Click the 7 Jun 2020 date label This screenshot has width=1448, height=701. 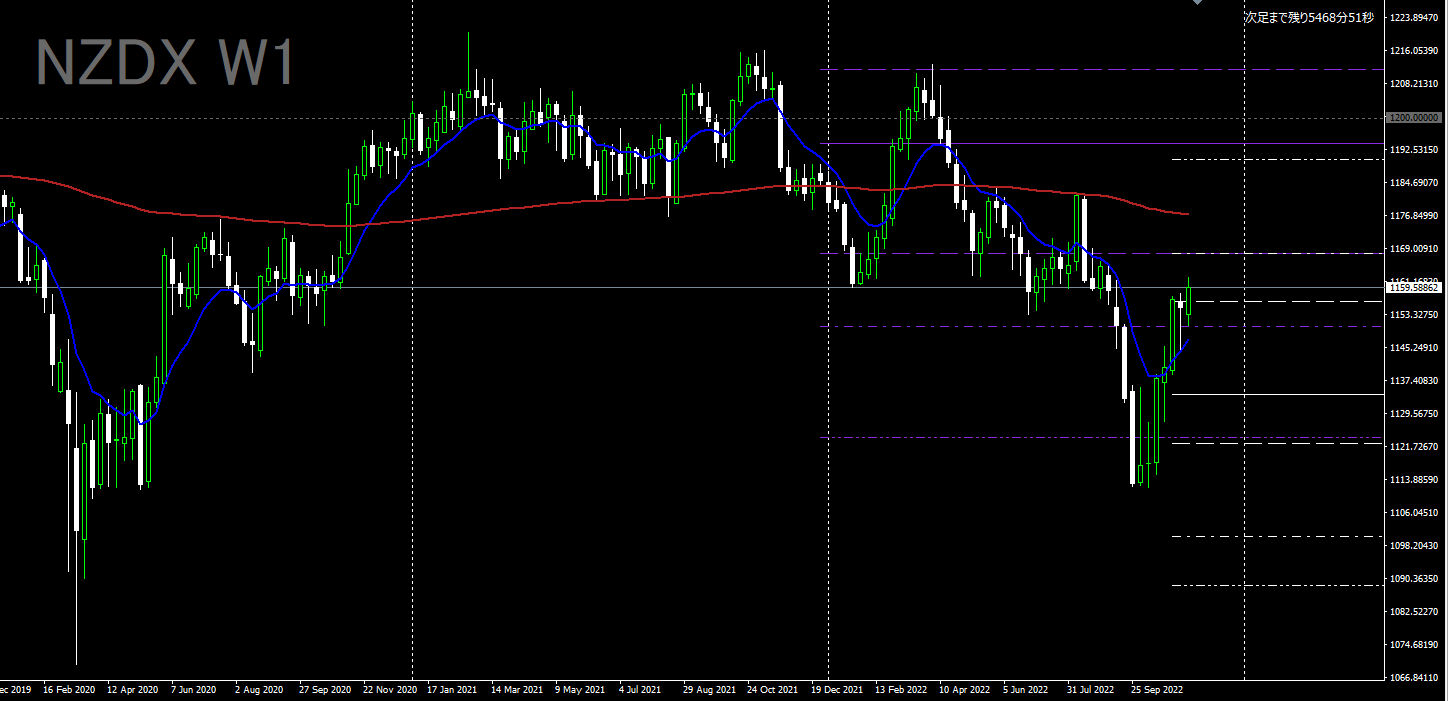[x=193, y=690]
